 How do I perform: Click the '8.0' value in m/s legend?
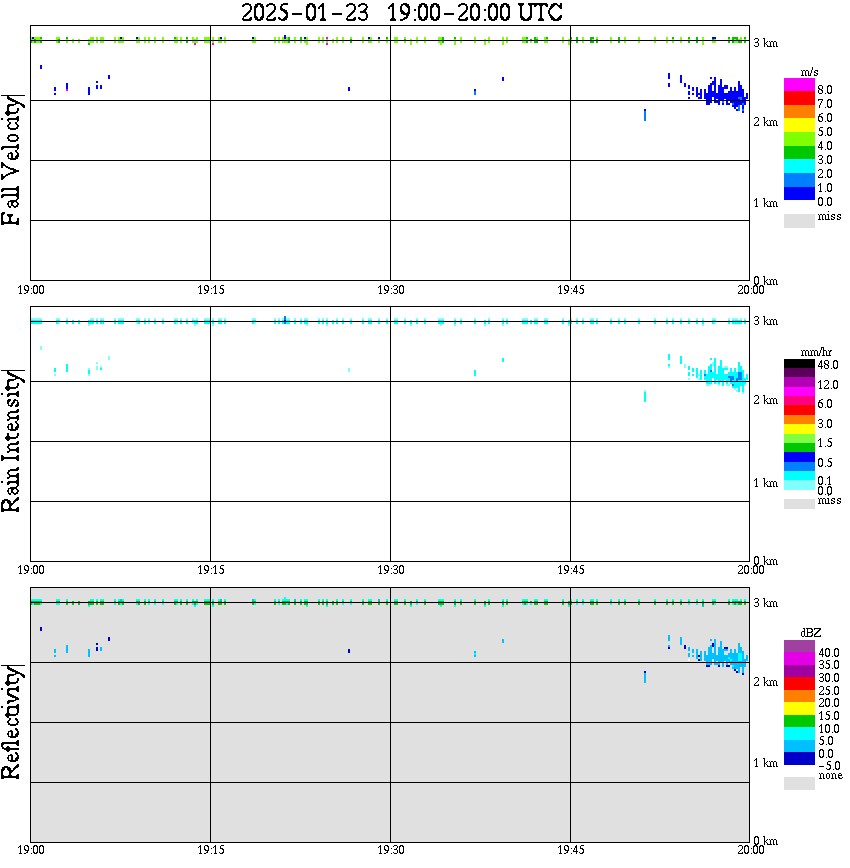tap(825, 90)
